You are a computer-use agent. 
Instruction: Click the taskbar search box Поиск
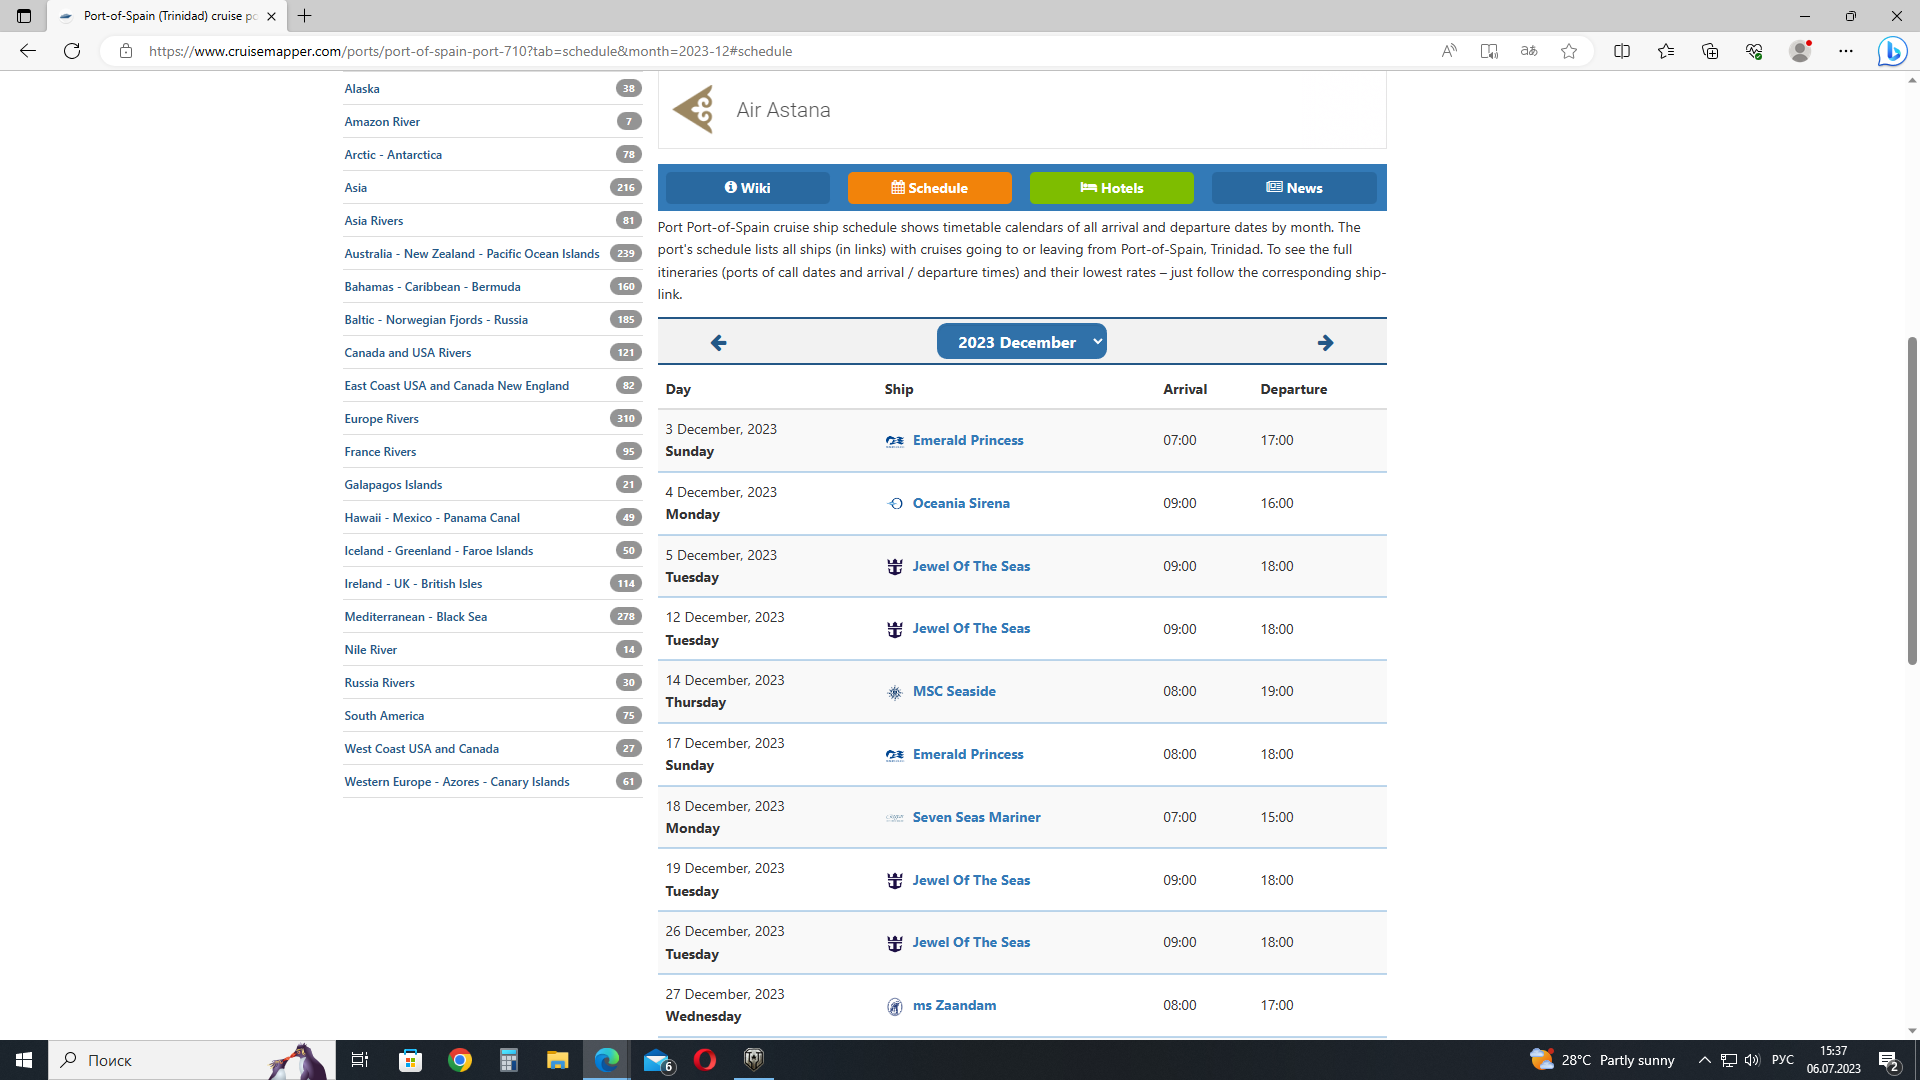(190, 1060)
